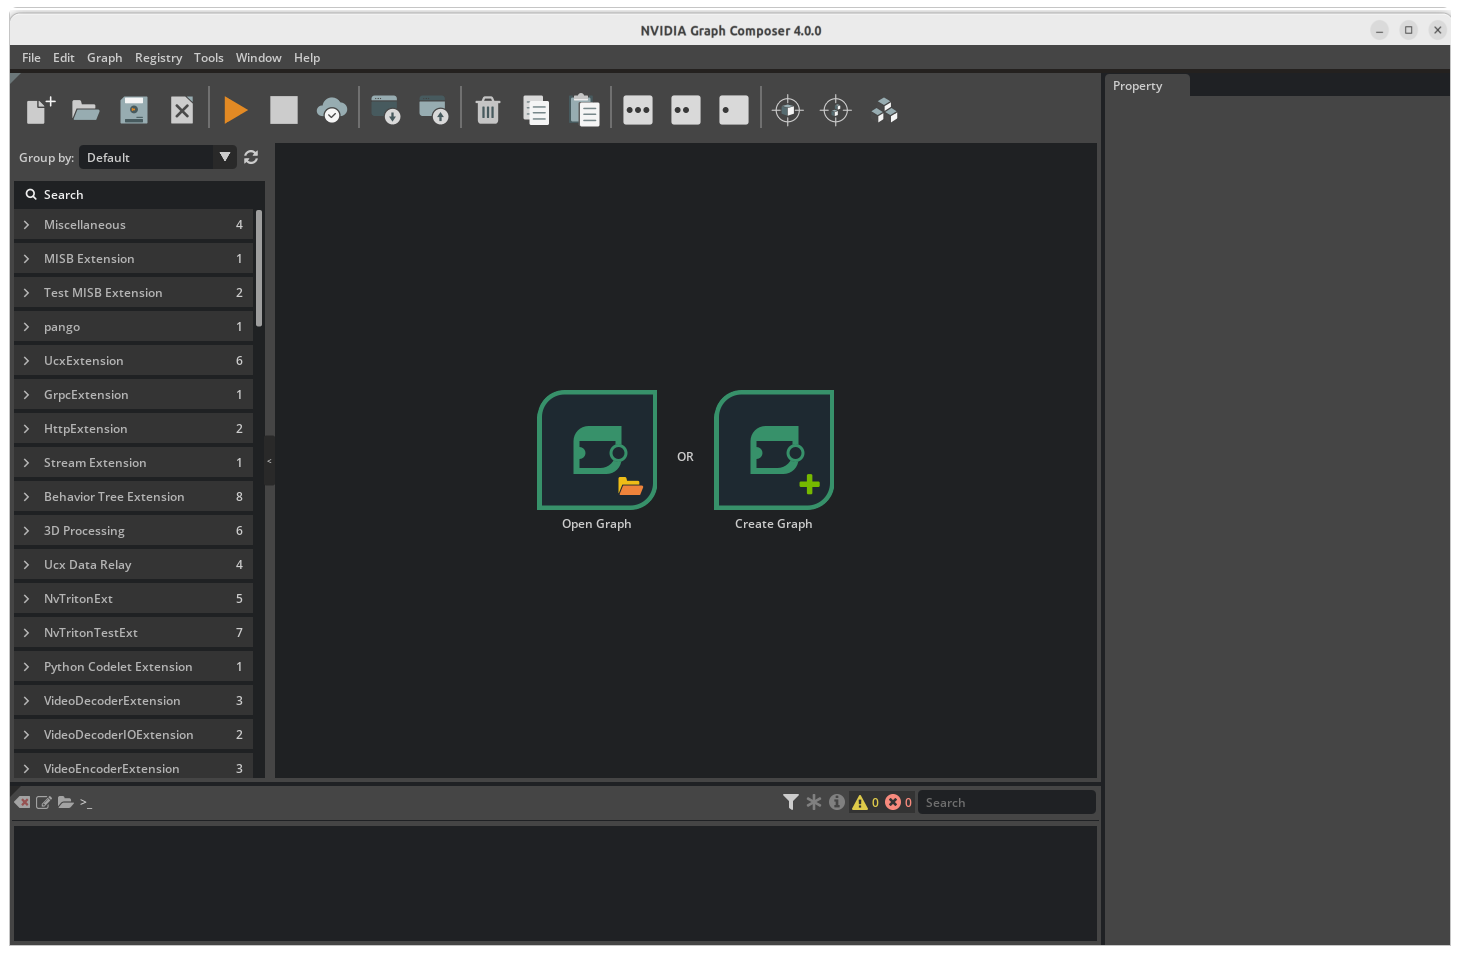This screenshot has width=1460, height=955.
Task: Save the graph with the floppy icon
Action: pyautogui.click(x=134, y=110)
